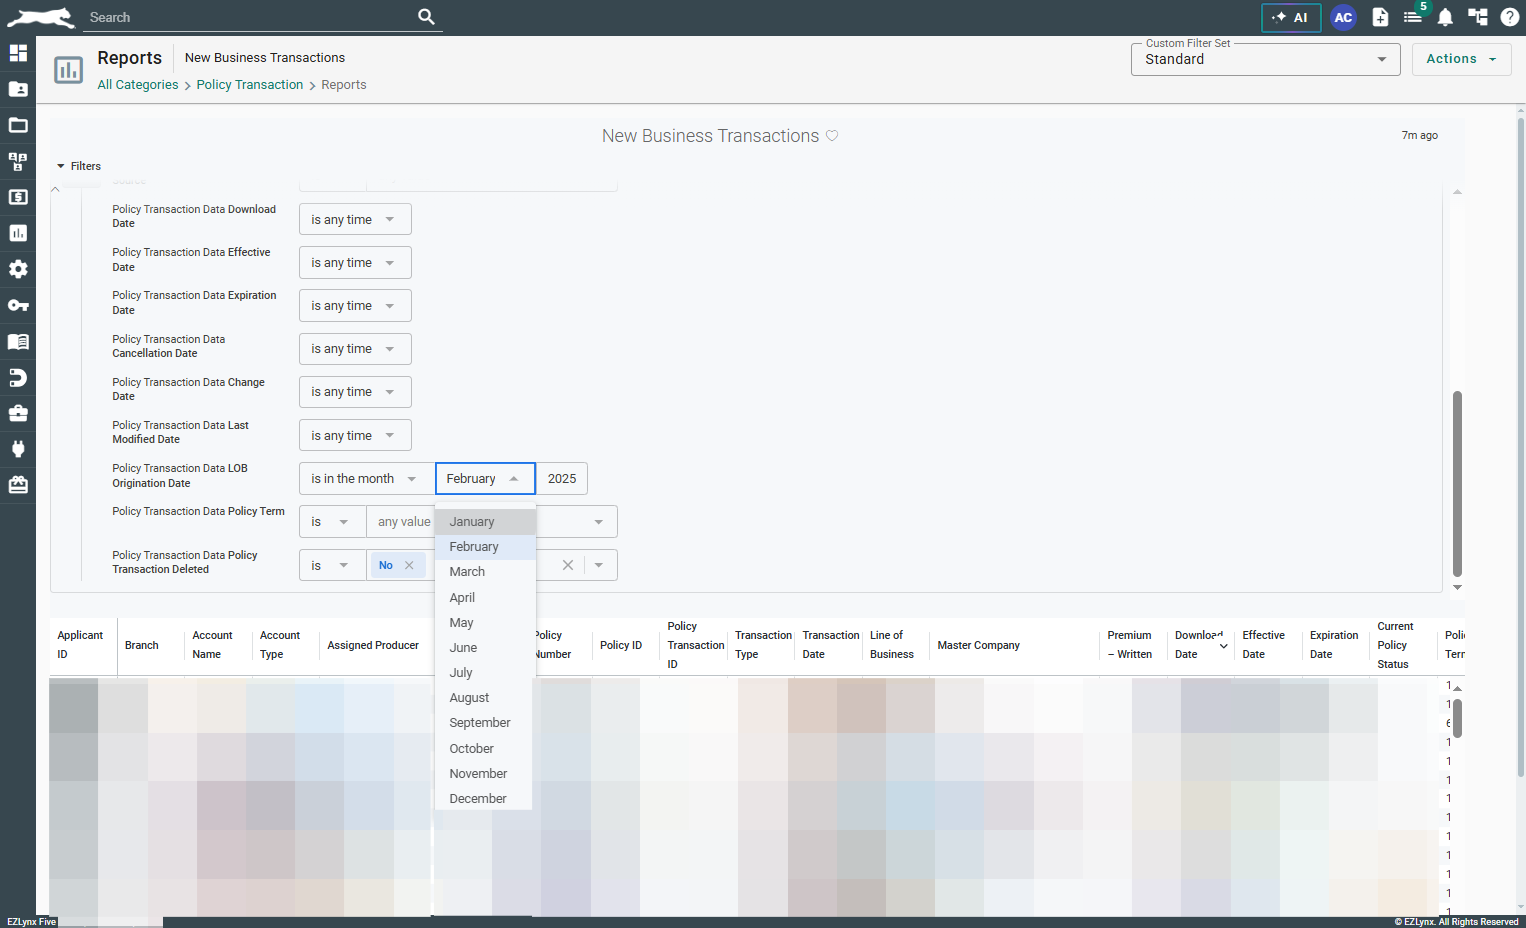Image resolution: width=1526 pixels, height=928 pixels.
Task: Select February from the month list
Action: [x=485, y=547]
